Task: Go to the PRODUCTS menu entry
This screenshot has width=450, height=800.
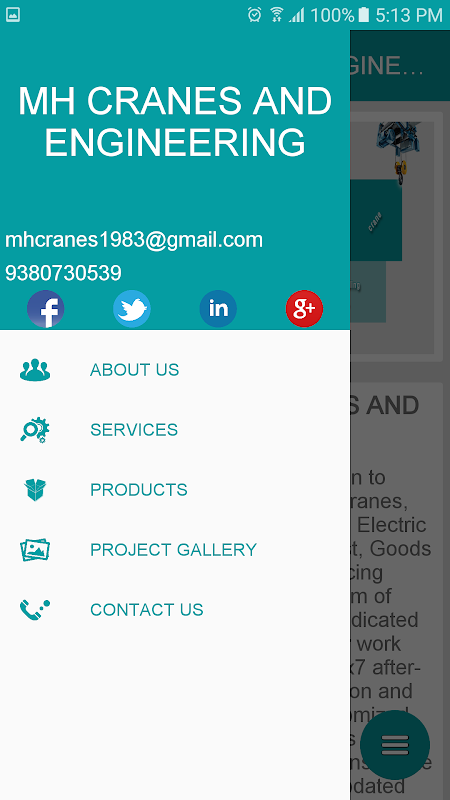Action: point(175,490)
